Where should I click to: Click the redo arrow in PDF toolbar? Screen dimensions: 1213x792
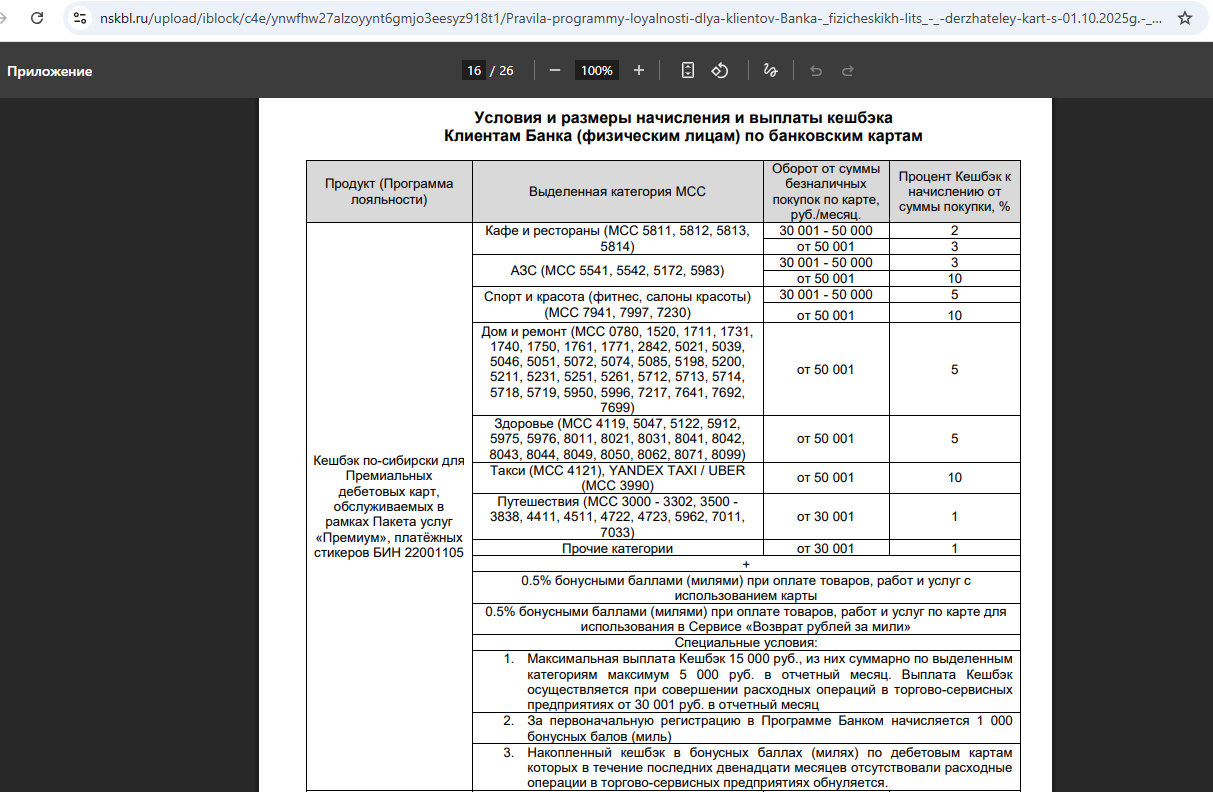848,70
